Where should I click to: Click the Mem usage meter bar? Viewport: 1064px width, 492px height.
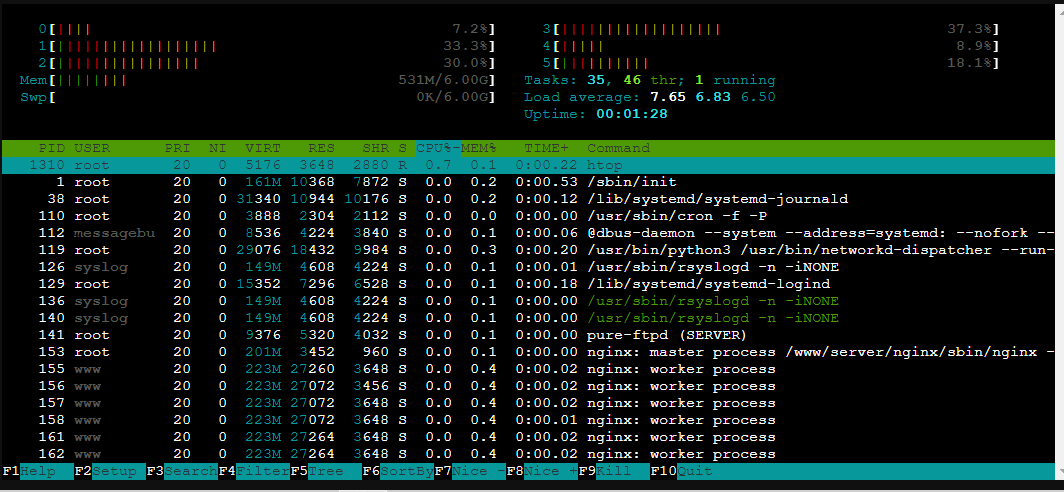258,80
